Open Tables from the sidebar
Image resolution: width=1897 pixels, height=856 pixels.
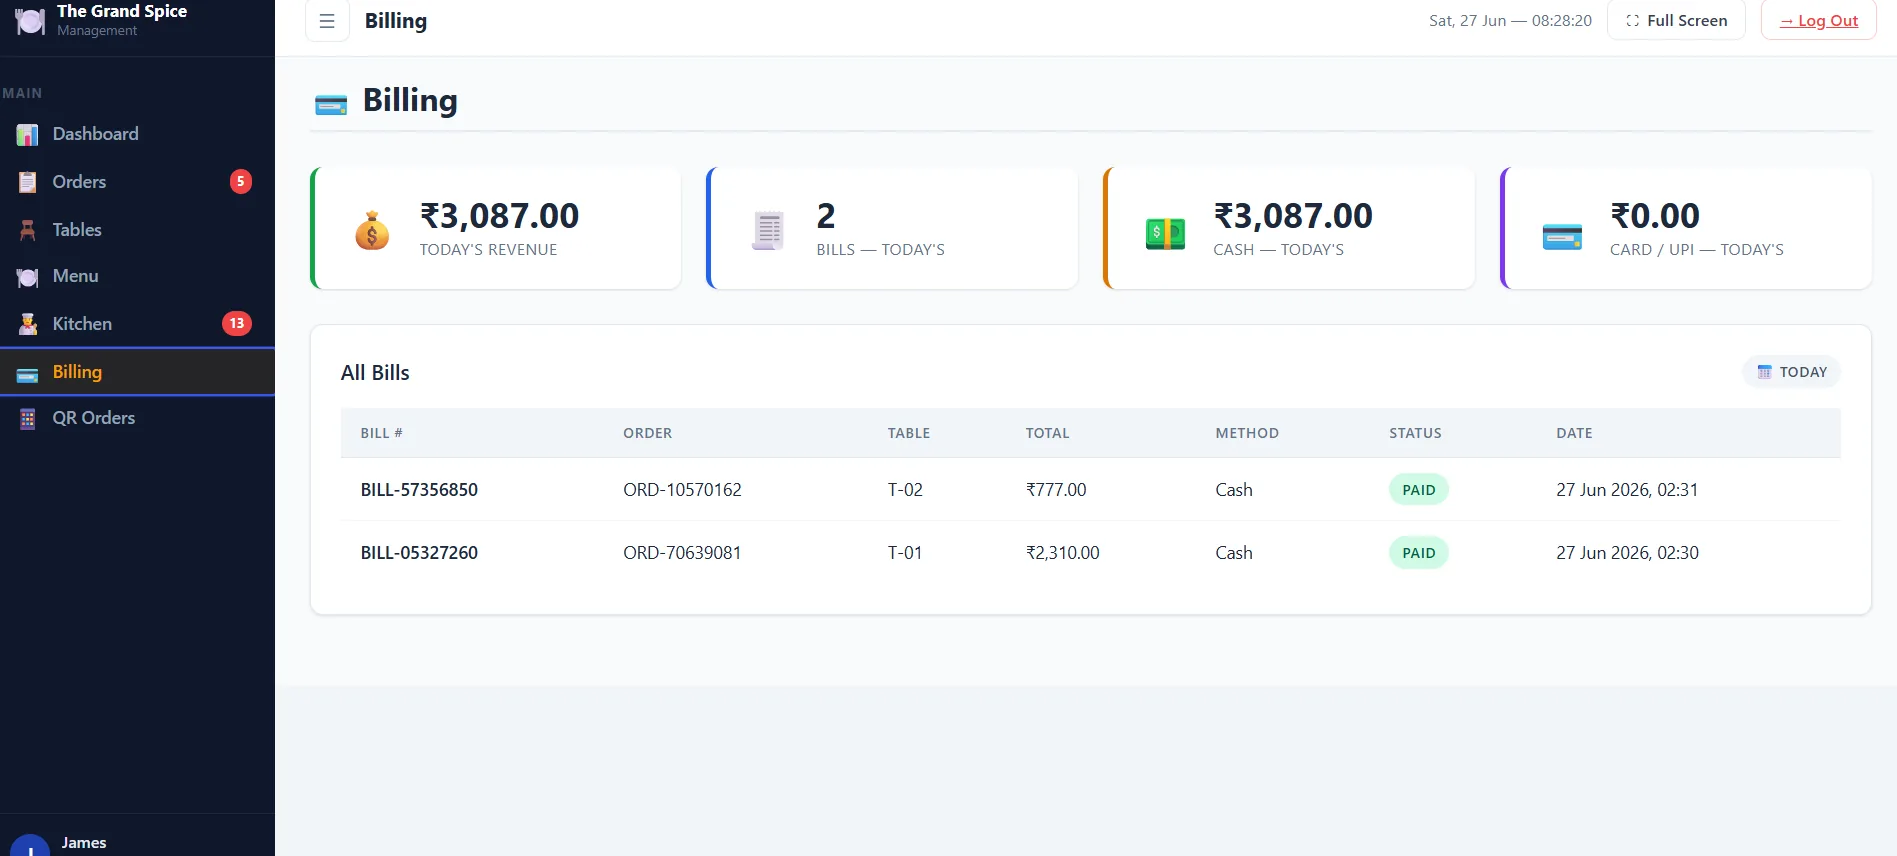point(137,230)
